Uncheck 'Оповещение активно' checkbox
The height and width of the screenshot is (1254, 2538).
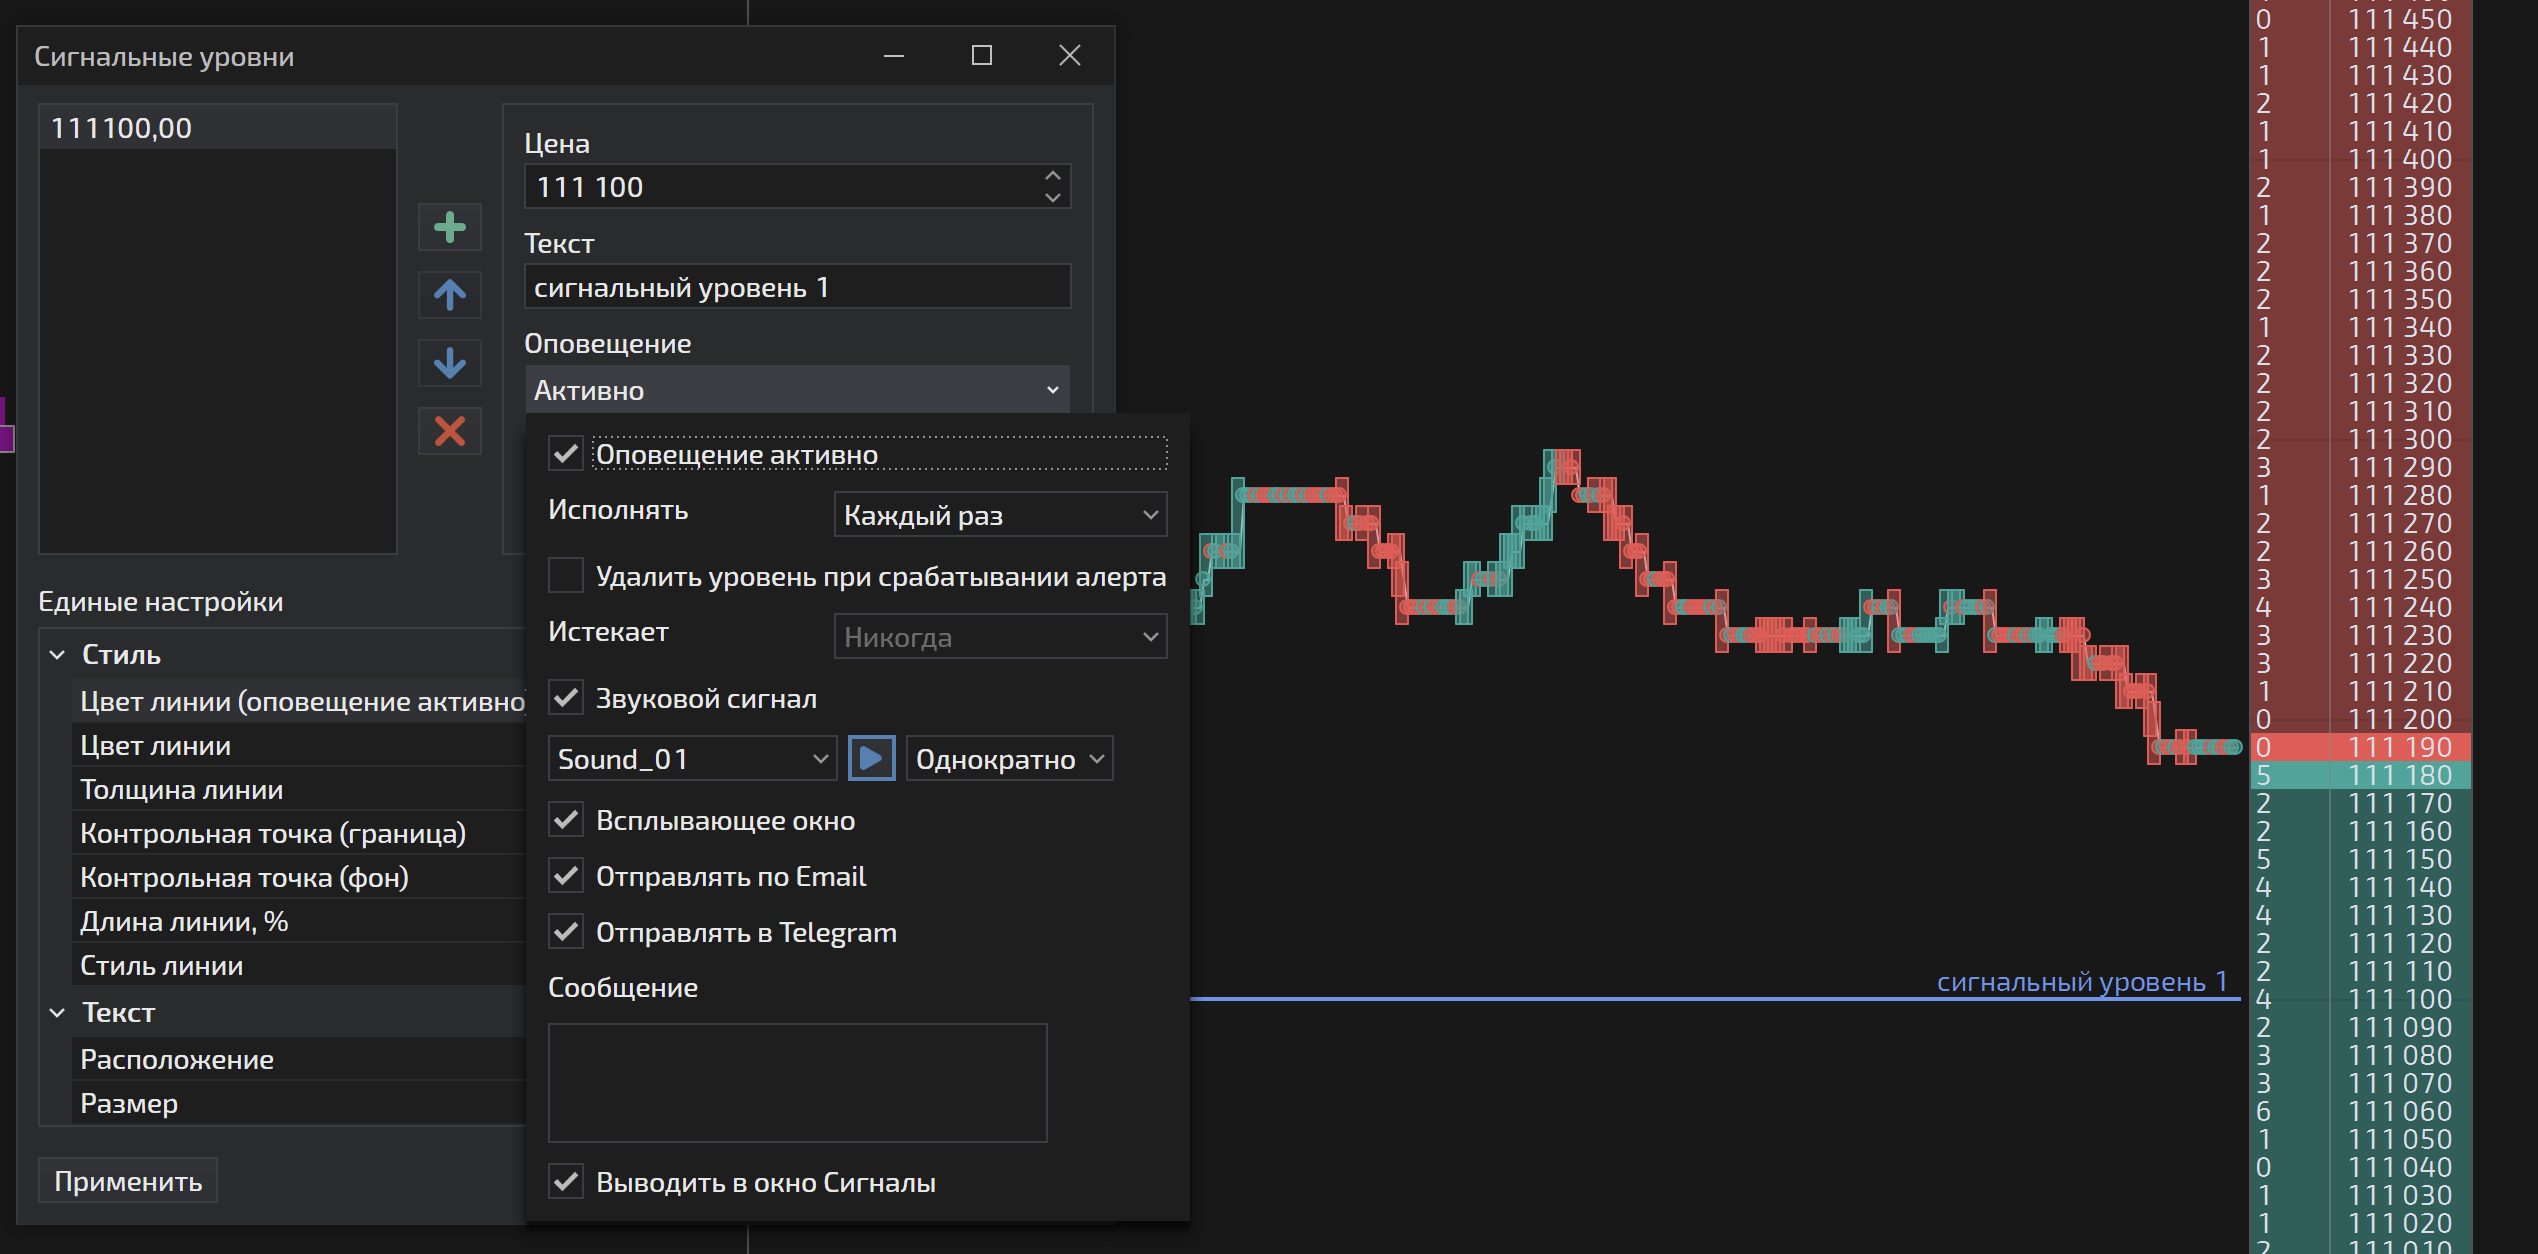tap(566, 454)
